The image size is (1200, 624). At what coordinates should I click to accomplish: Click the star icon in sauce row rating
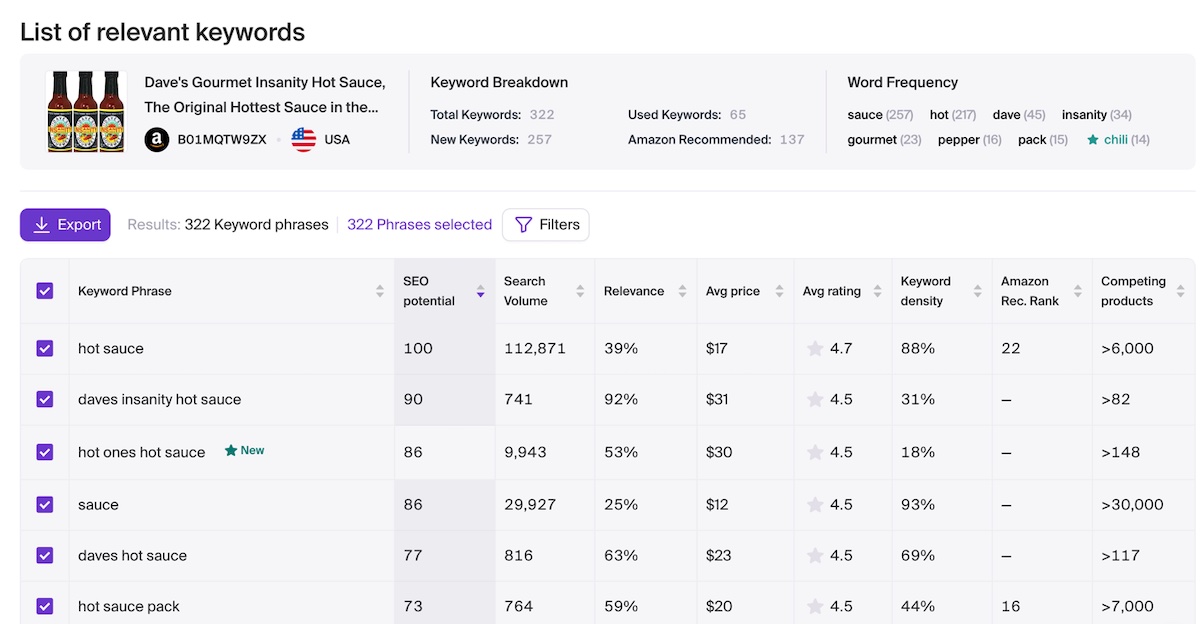tap(815, 505)
